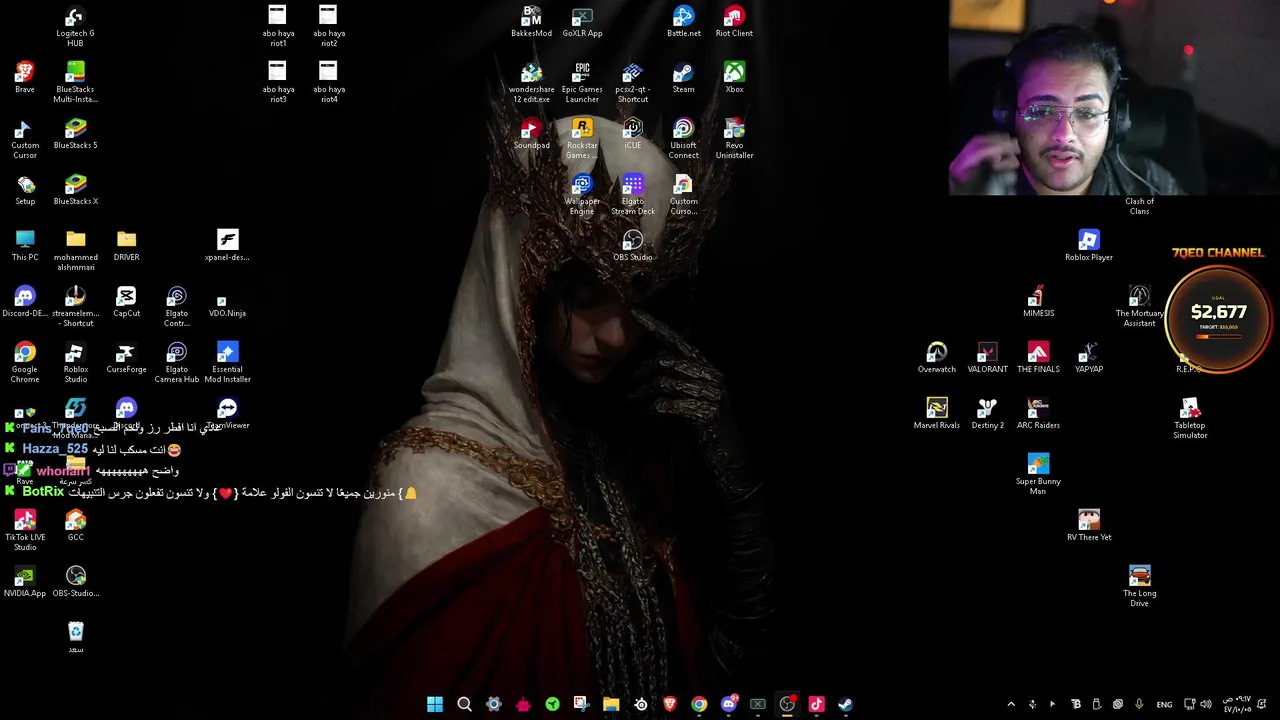Launch Roblox Studio from the desktop
This screenshot has height=720, width=1280.
tap(75, 362)
